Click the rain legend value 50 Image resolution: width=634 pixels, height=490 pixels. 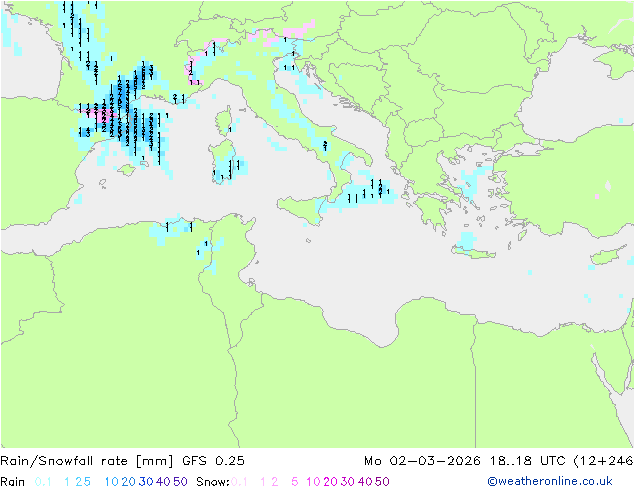coord(180,482)
